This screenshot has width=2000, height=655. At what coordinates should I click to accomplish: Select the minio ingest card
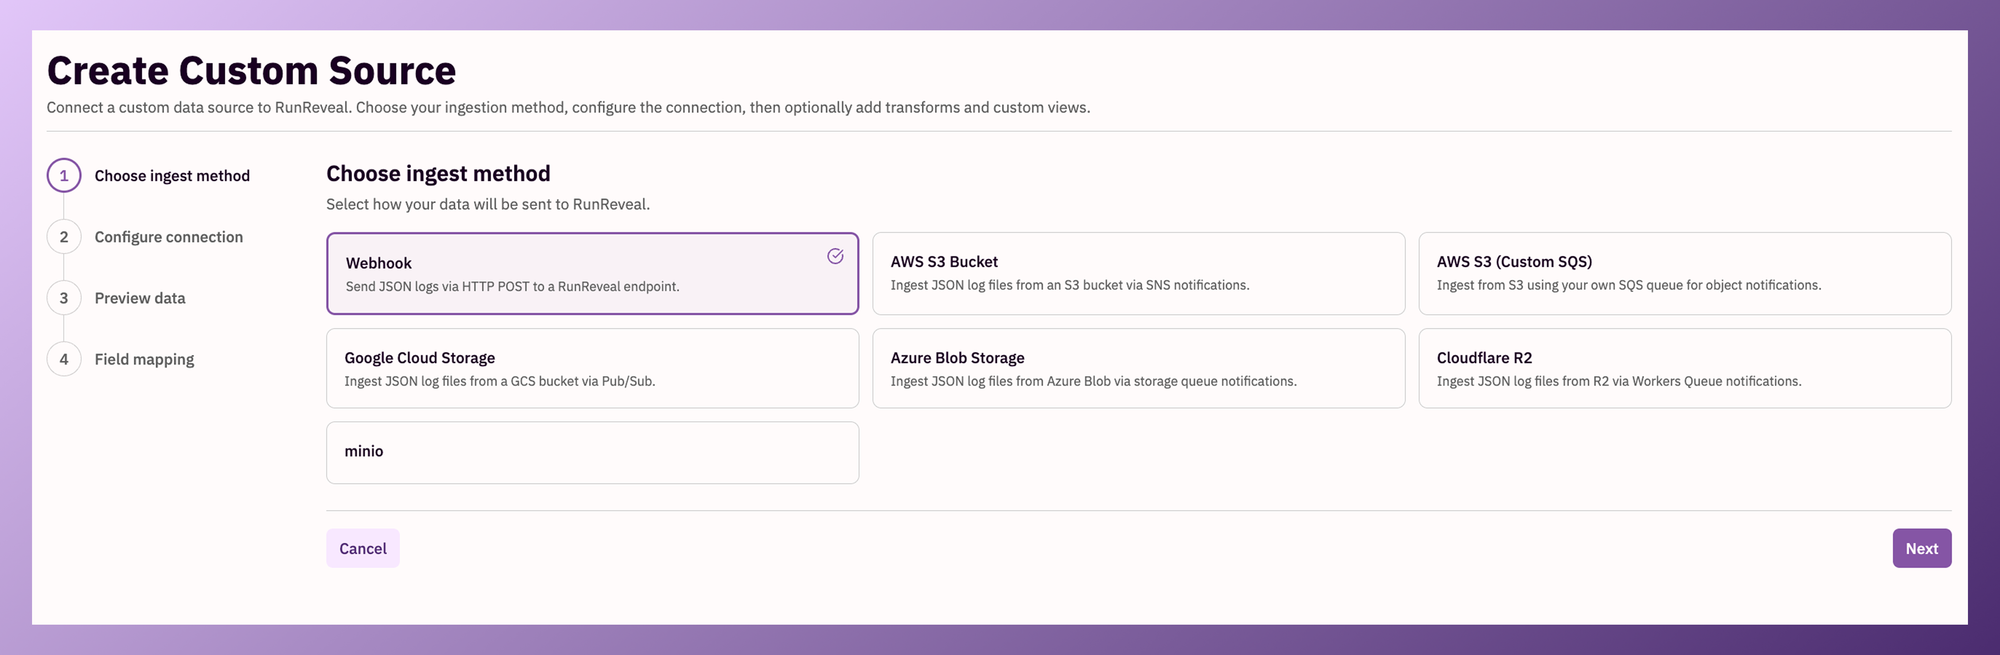pyautogui.click(x=592, y=452)
